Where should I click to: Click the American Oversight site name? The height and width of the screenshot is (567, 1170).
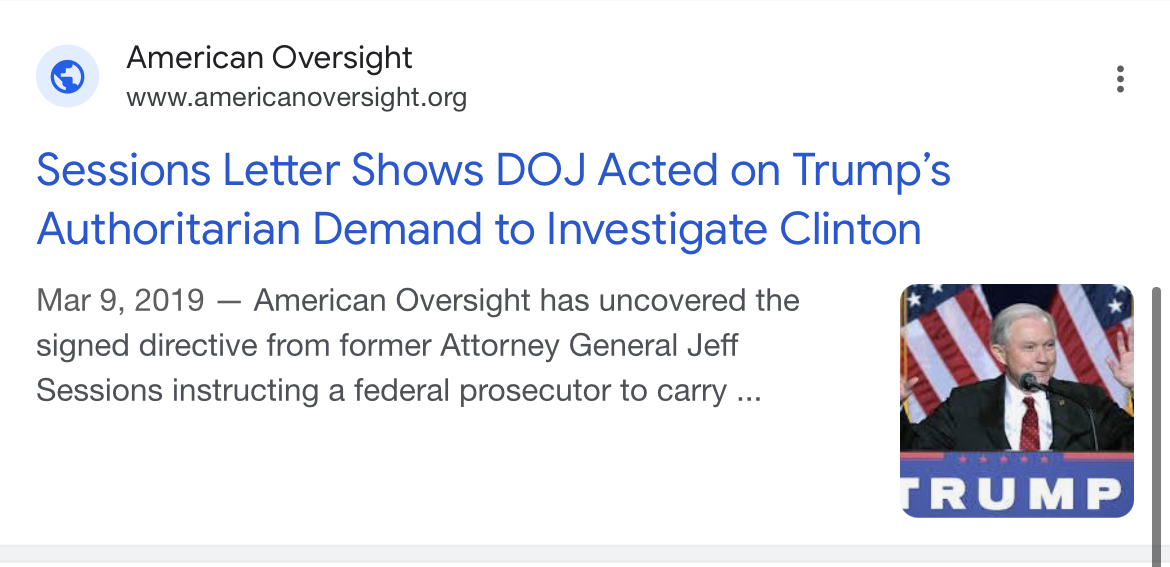269,57
